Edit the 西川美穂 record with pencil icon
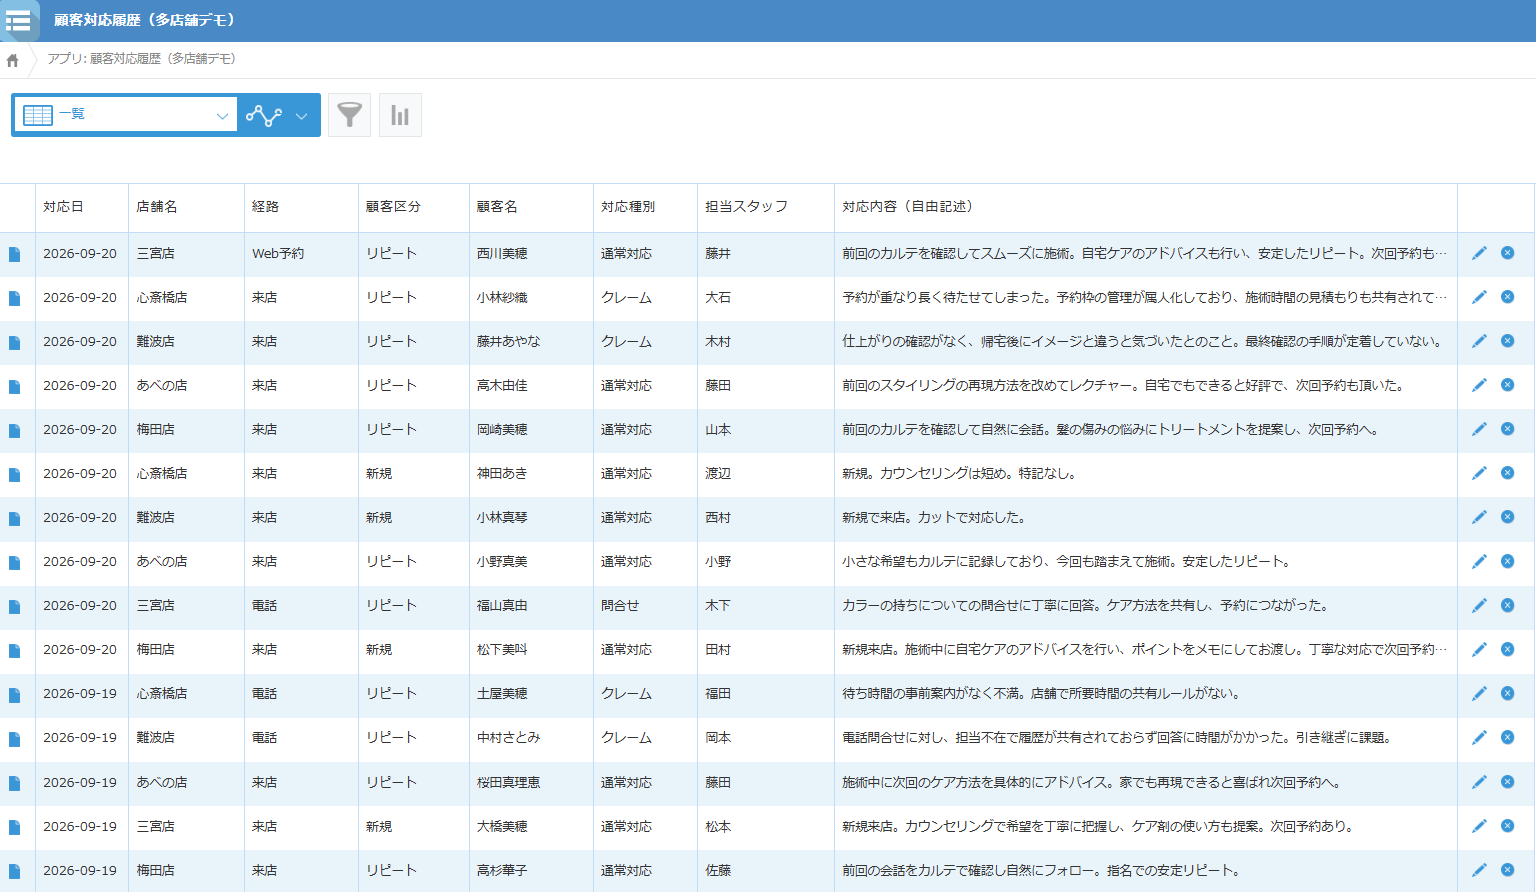 (x=1479, y=253)
